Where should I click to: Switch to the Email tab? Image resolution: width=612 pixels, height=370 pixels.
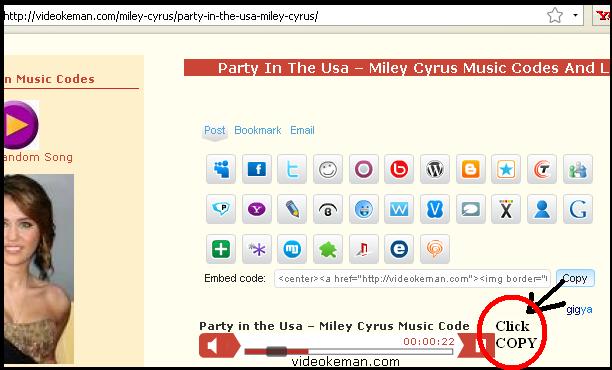click(302, 130)
